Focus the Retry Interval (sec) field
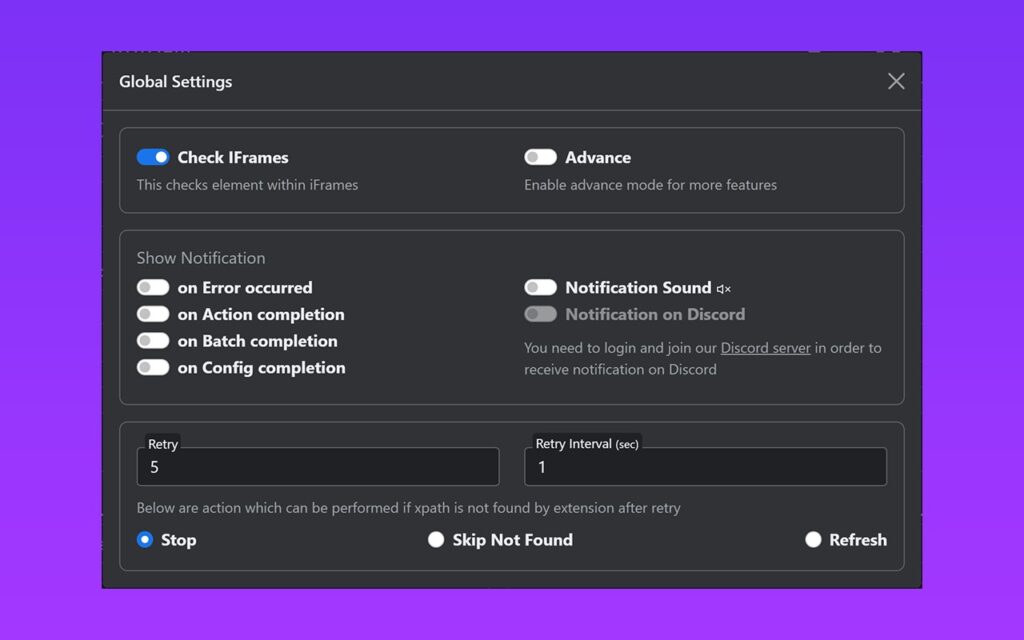The image size is (1024, 640). [x=705, y=467]
